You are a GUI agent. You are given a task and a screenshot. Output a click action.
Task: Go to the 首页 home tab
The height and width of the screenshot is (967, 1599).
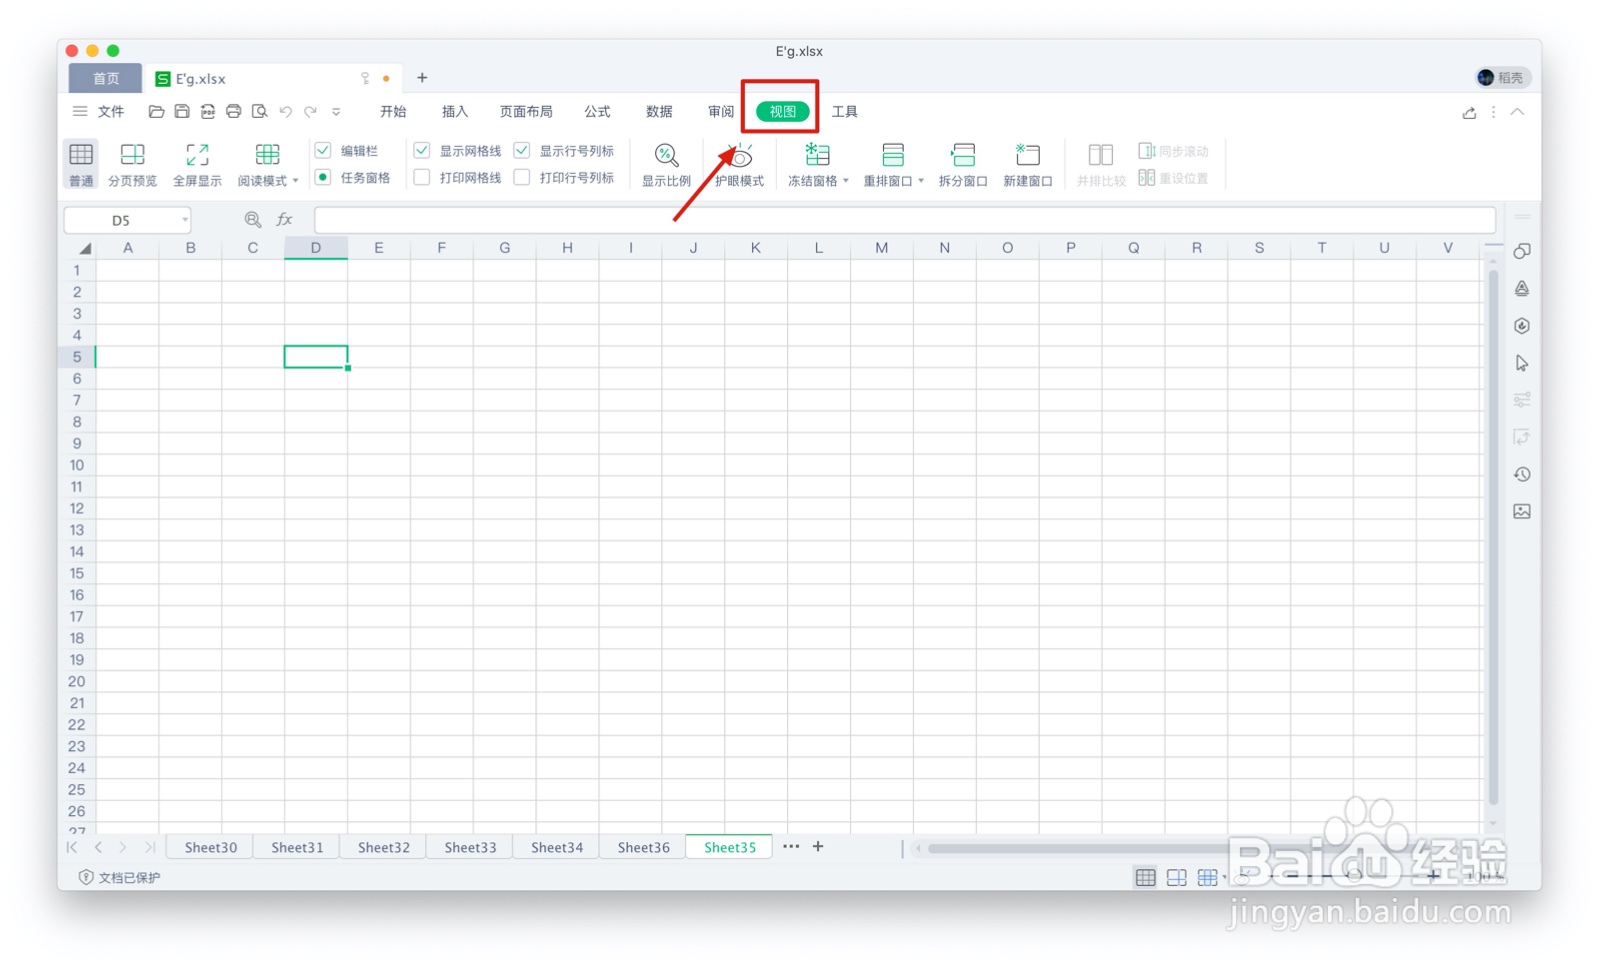pos(105,78)
